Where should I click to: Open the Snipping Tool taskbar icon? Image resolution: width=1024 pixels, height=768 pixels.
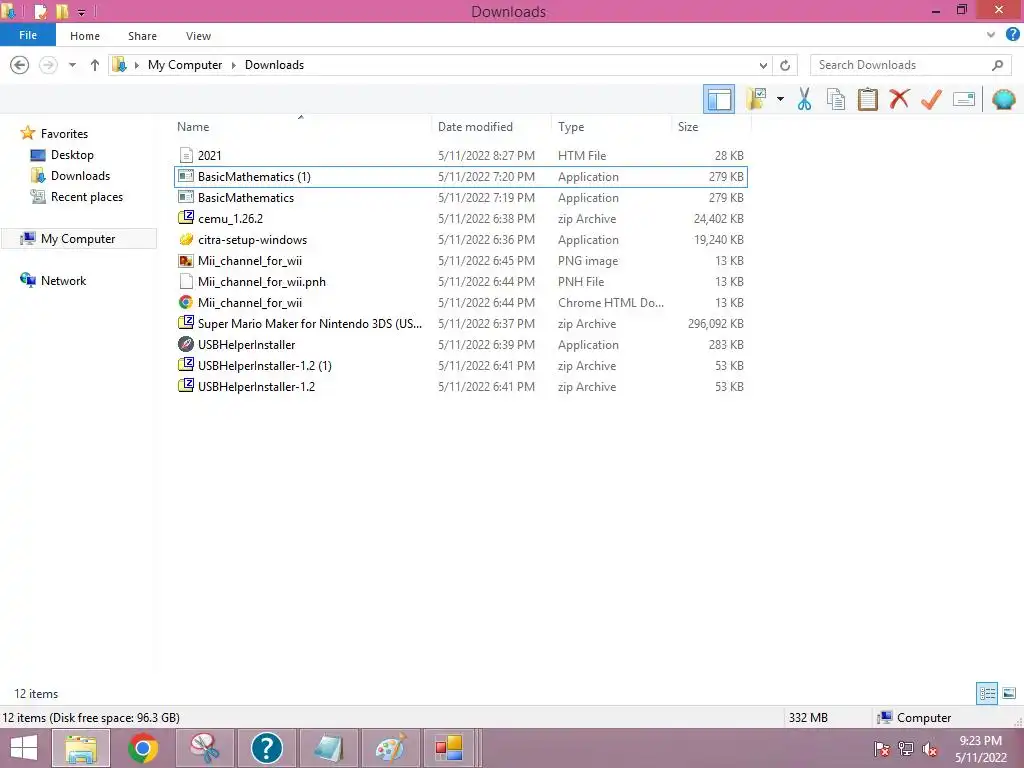point(204,748)
